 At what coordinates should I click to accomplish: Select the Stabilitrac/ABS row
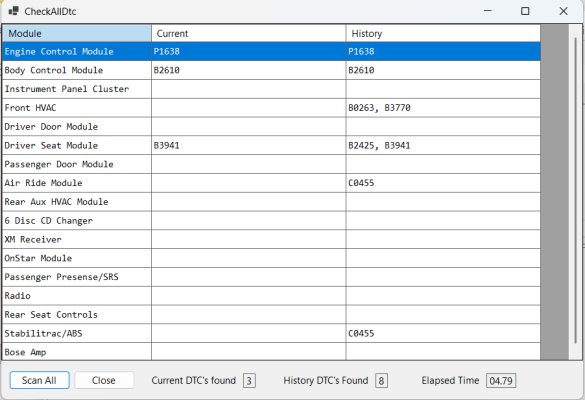(271, 333)
